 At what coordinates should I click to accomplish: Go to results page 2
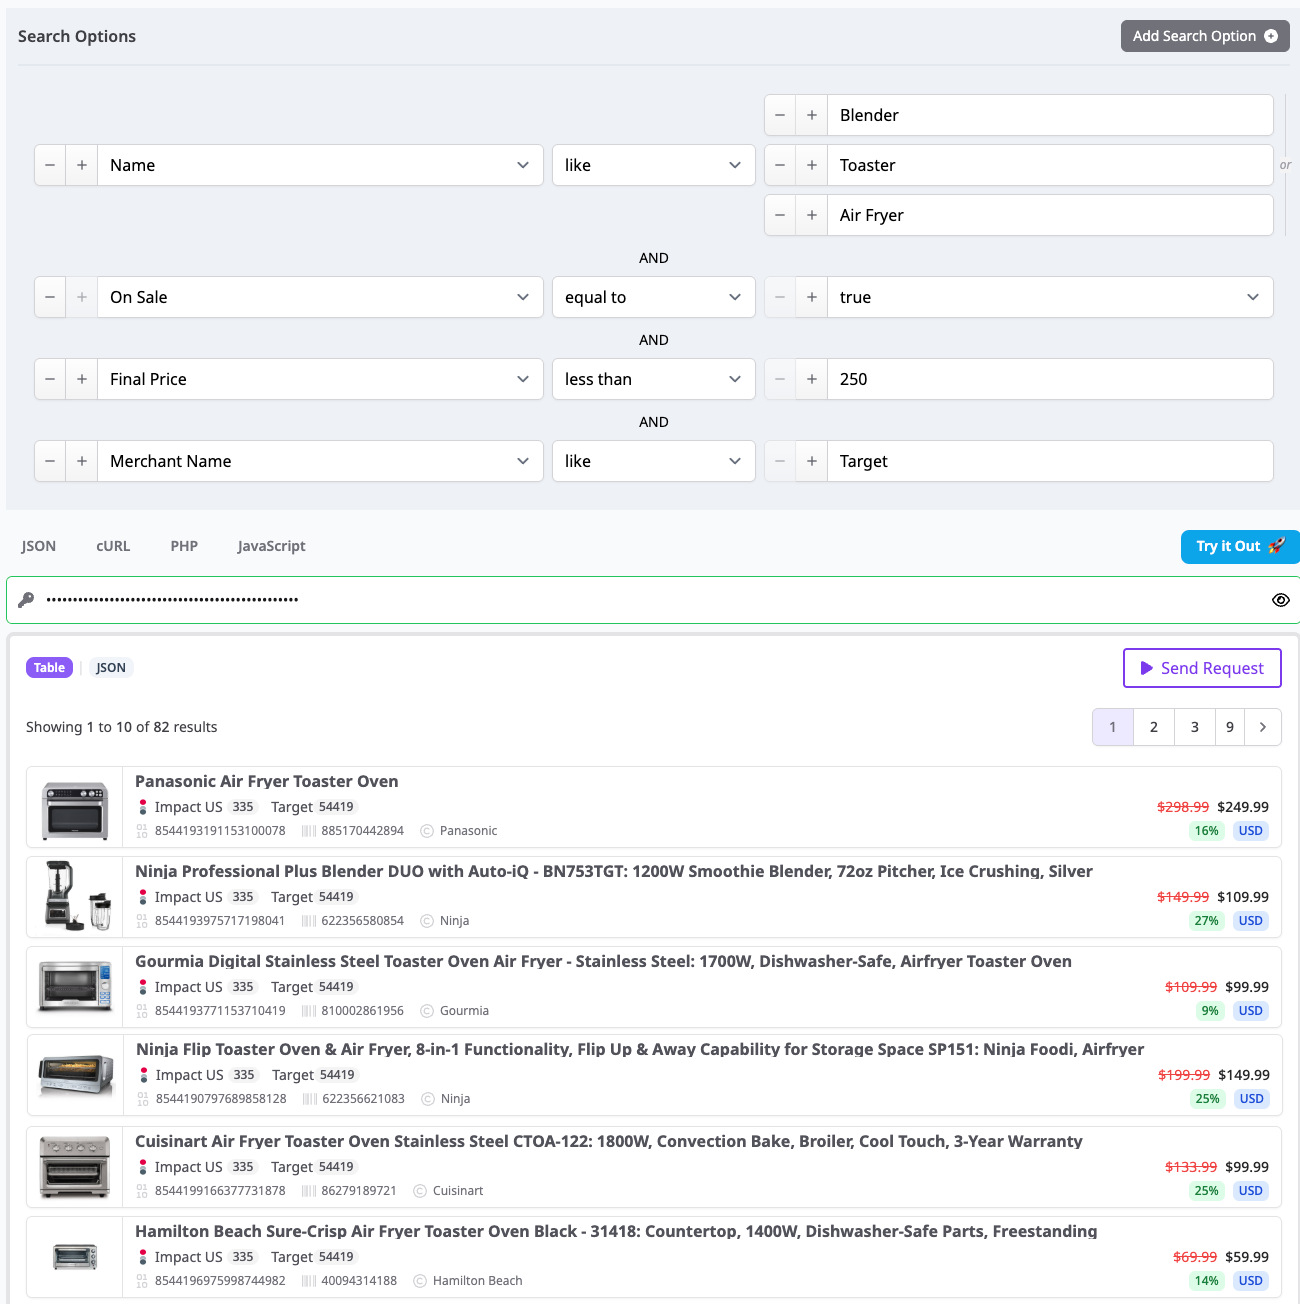(x=1154, y=727)
